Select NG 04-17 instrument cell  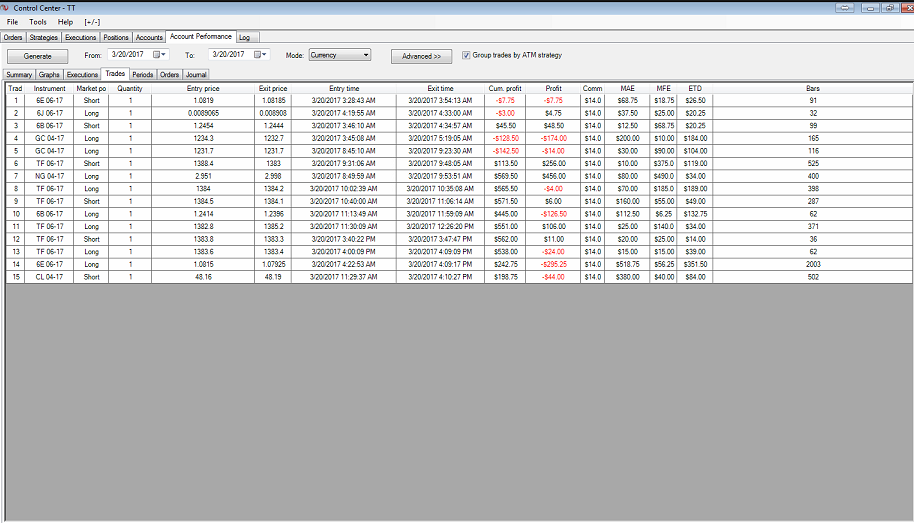50,176
